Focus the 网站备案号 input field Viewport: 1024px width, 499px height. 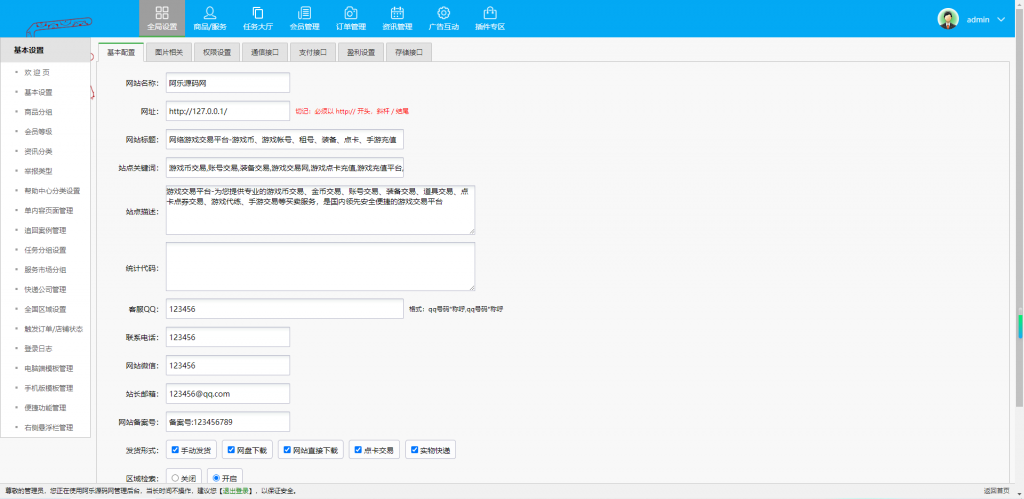point(228,422)
